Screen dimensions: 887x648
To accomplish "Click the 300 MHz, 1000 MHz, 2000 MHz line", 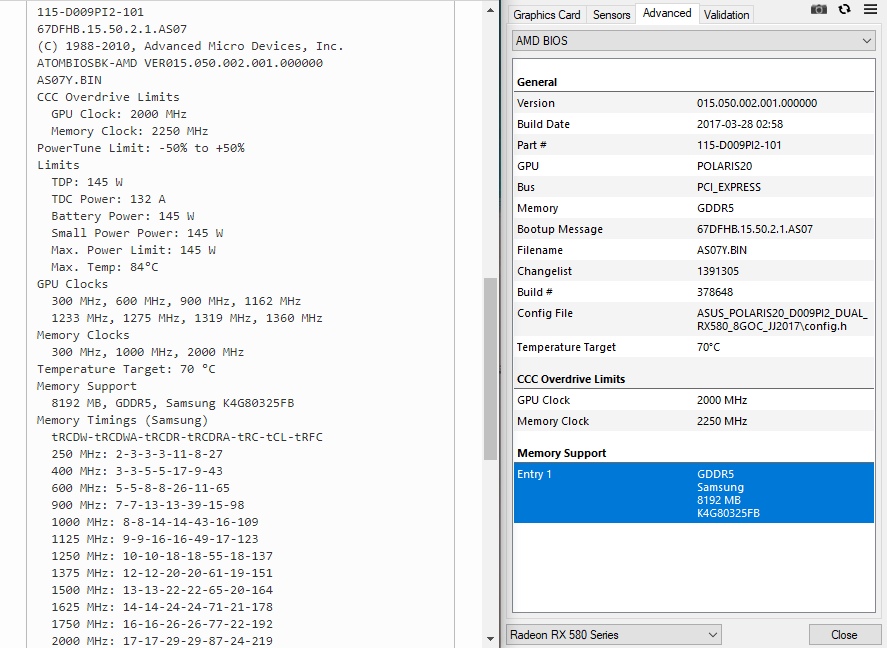I will click(x=148, y=352).
